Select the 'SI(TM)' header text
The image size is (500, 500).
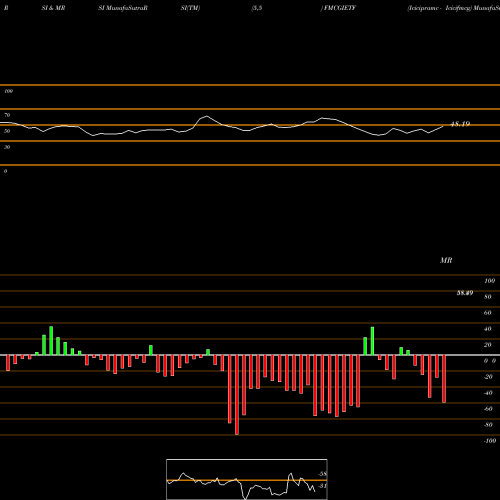[x=190, y=8]
